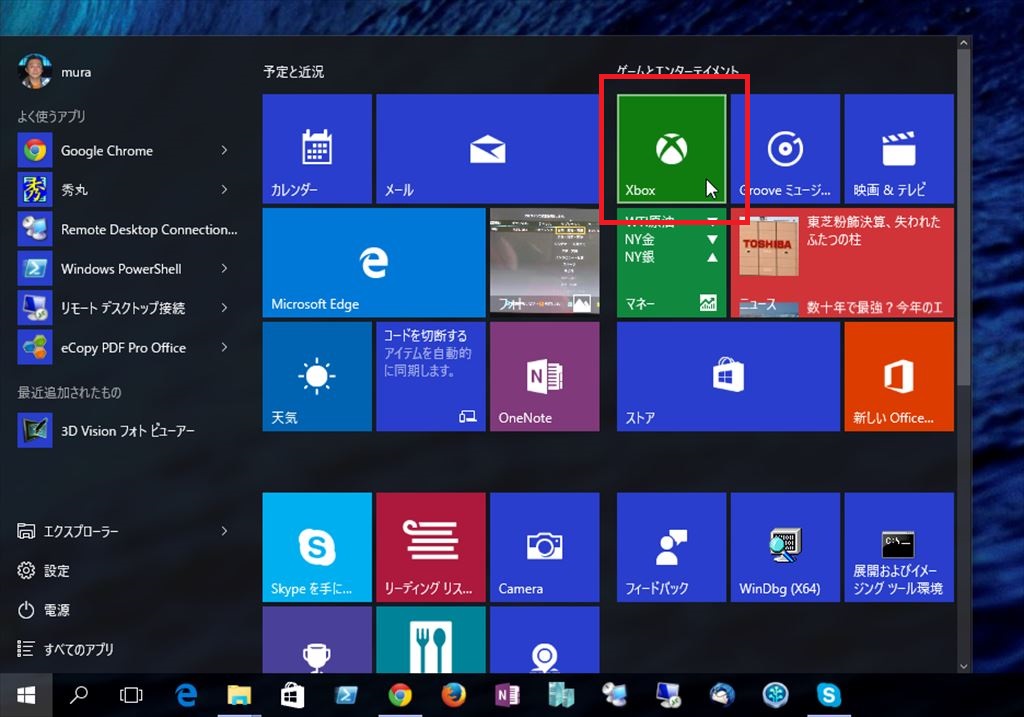Open the trophy sports tile

pyautogui.click(x=317, y=640)
